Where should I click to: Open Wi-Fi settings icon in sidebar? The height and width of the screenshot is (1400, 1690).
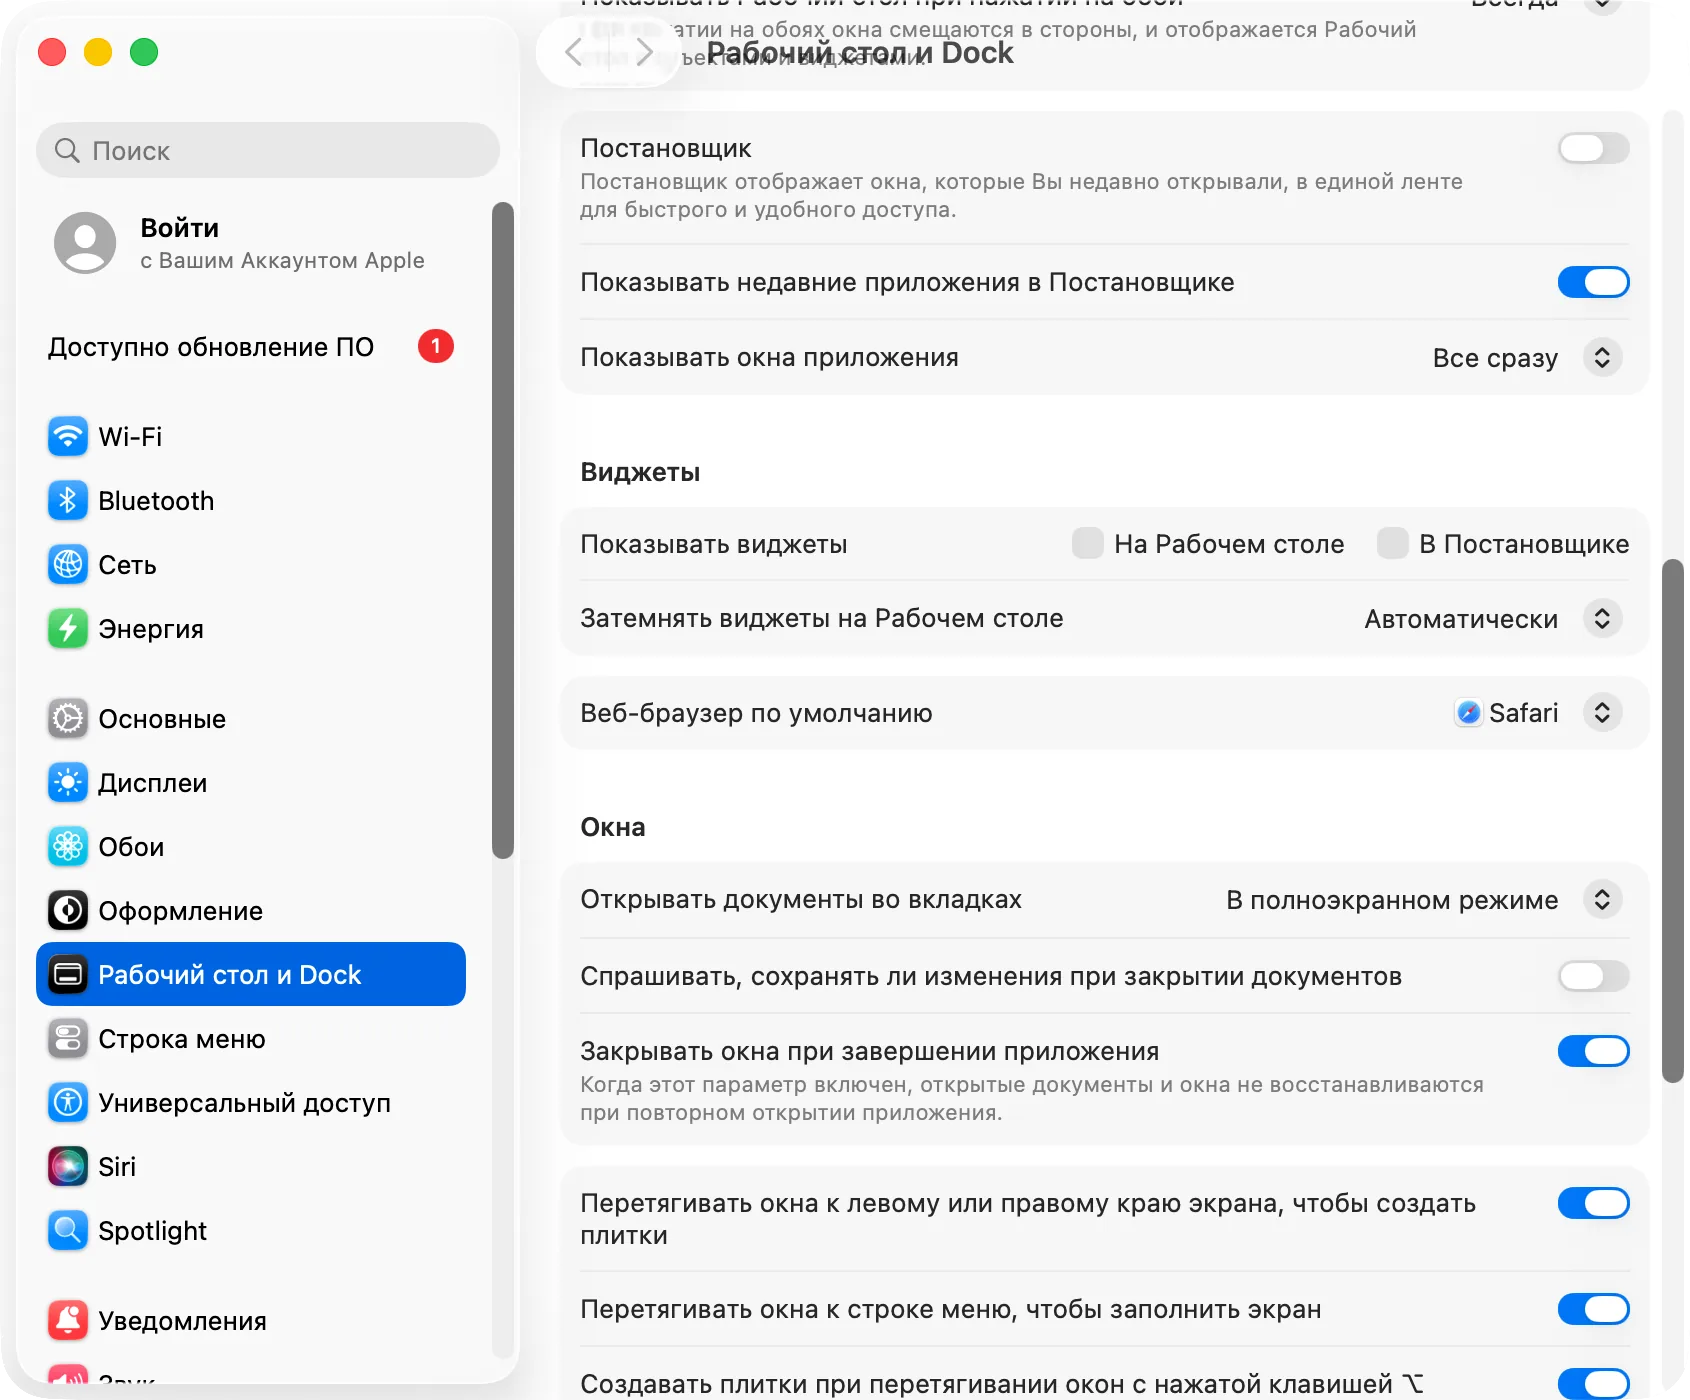pyautogui.click(x=68, y=436)
